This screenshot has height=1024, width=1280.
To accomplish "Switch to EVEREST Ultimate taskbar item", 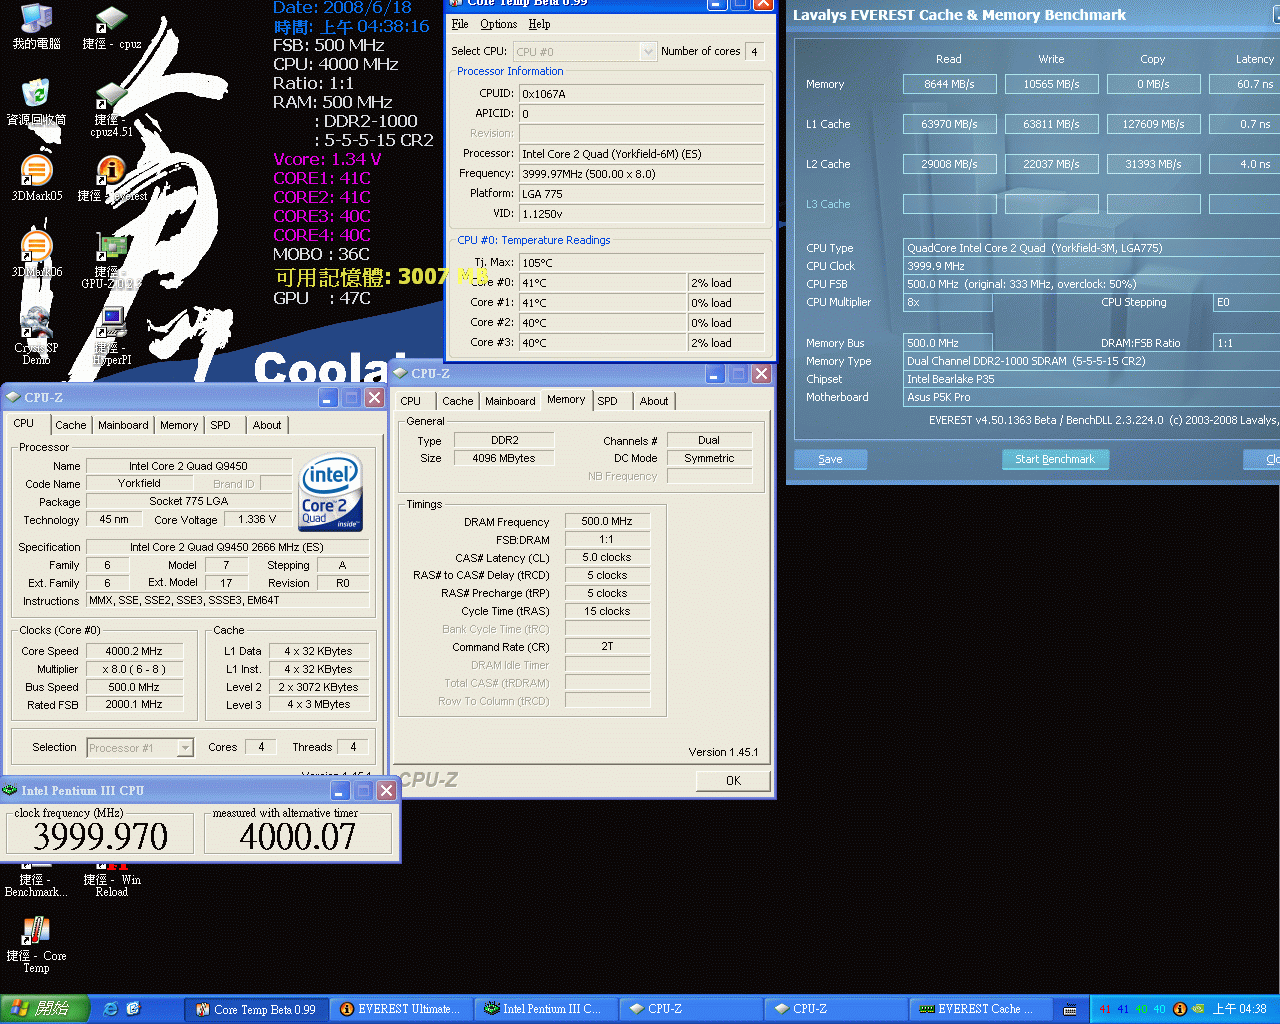I will 400,1009.
